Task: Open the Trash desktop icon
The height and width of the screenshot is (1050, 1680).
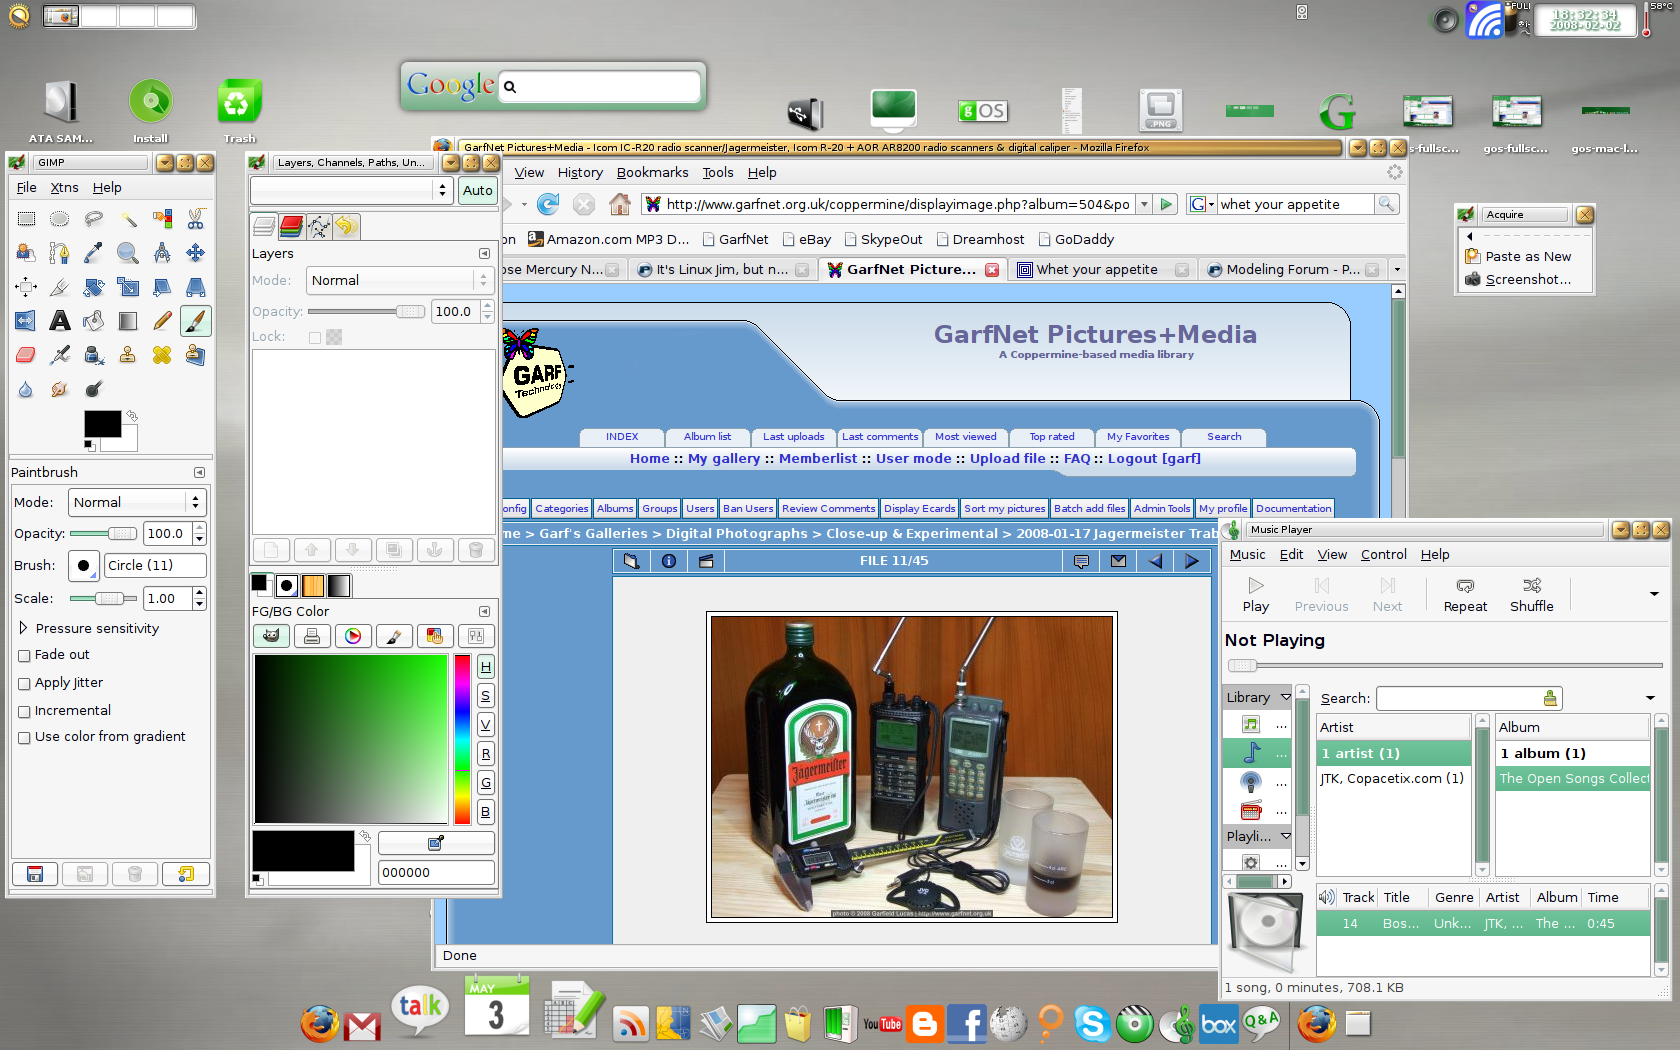Action: click(238, 110)
